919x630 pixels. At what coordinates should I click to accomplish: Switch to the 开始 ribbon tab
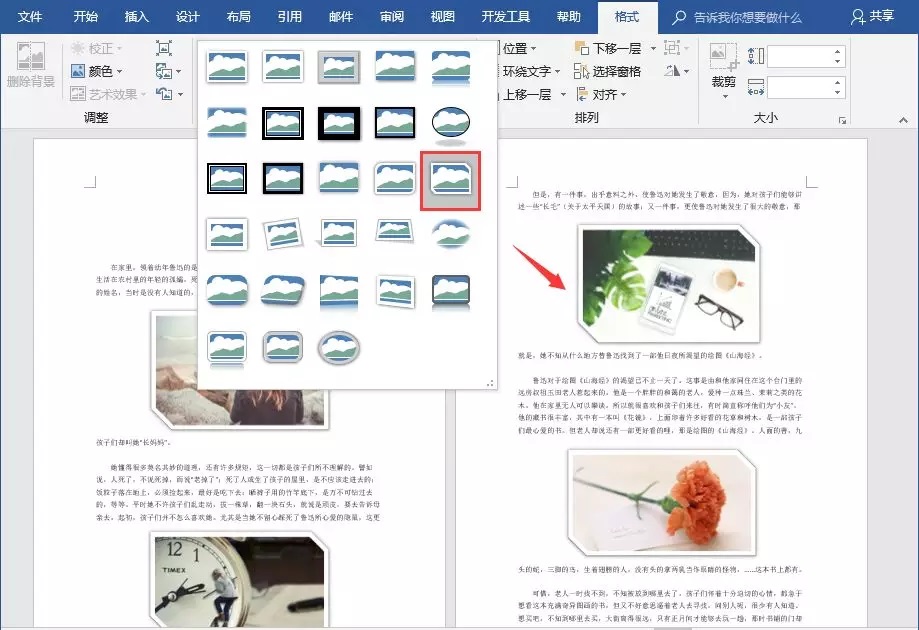85,16
